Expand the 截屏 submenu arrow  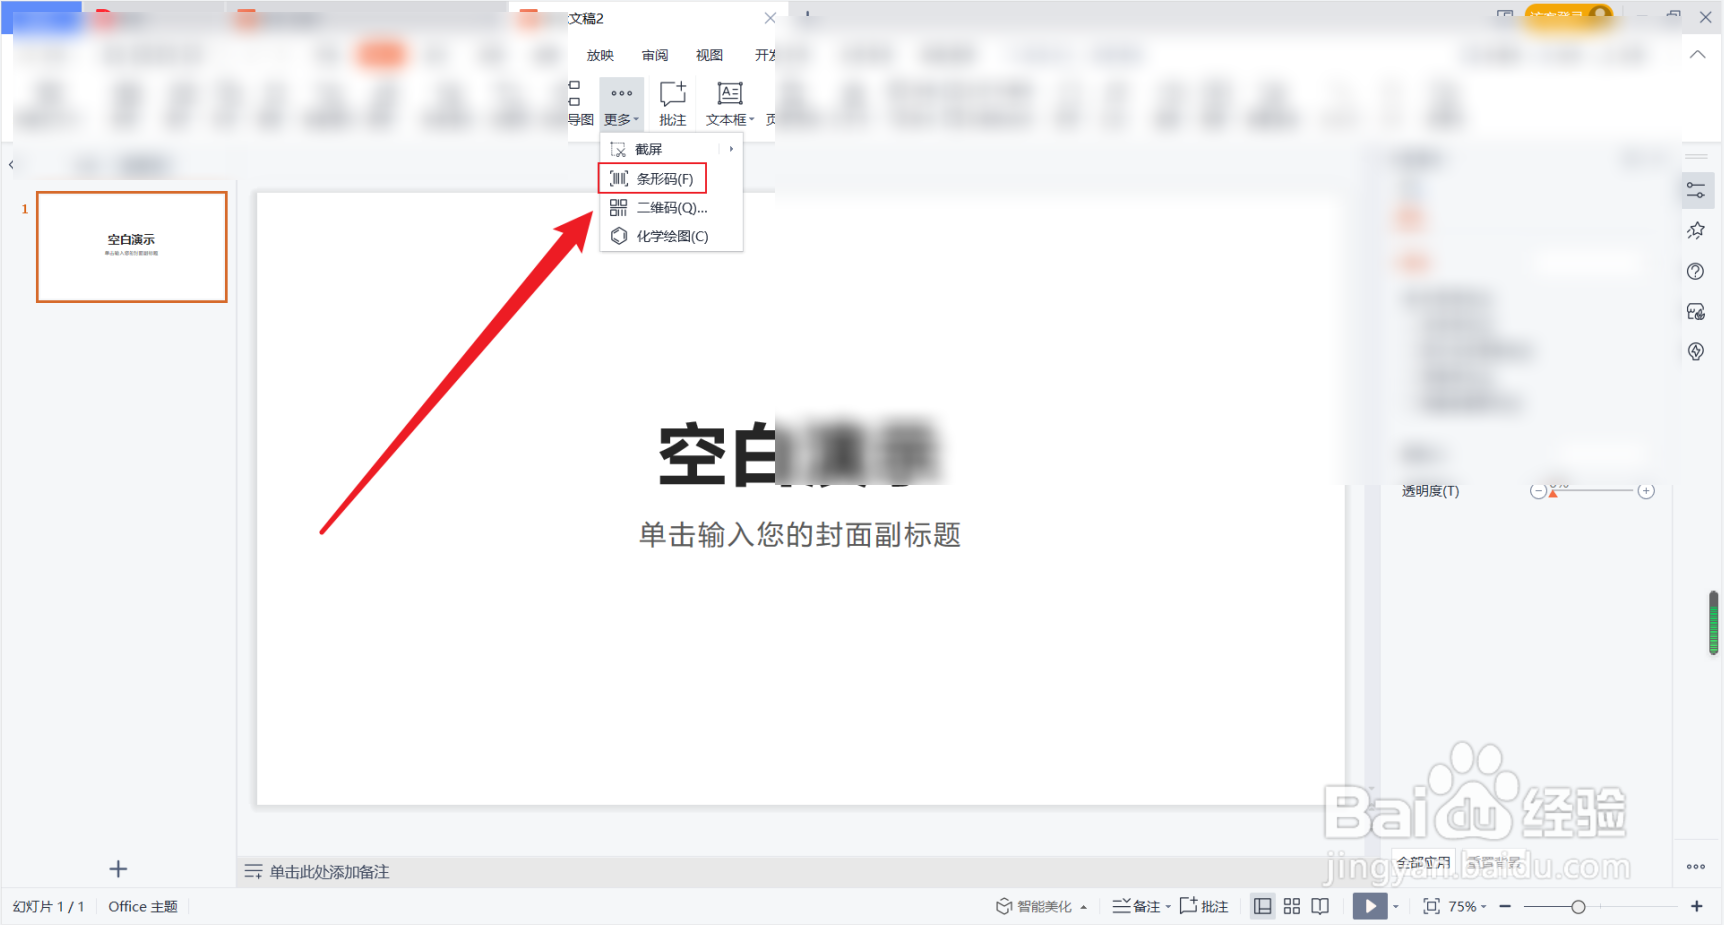[x=731, y=149]
